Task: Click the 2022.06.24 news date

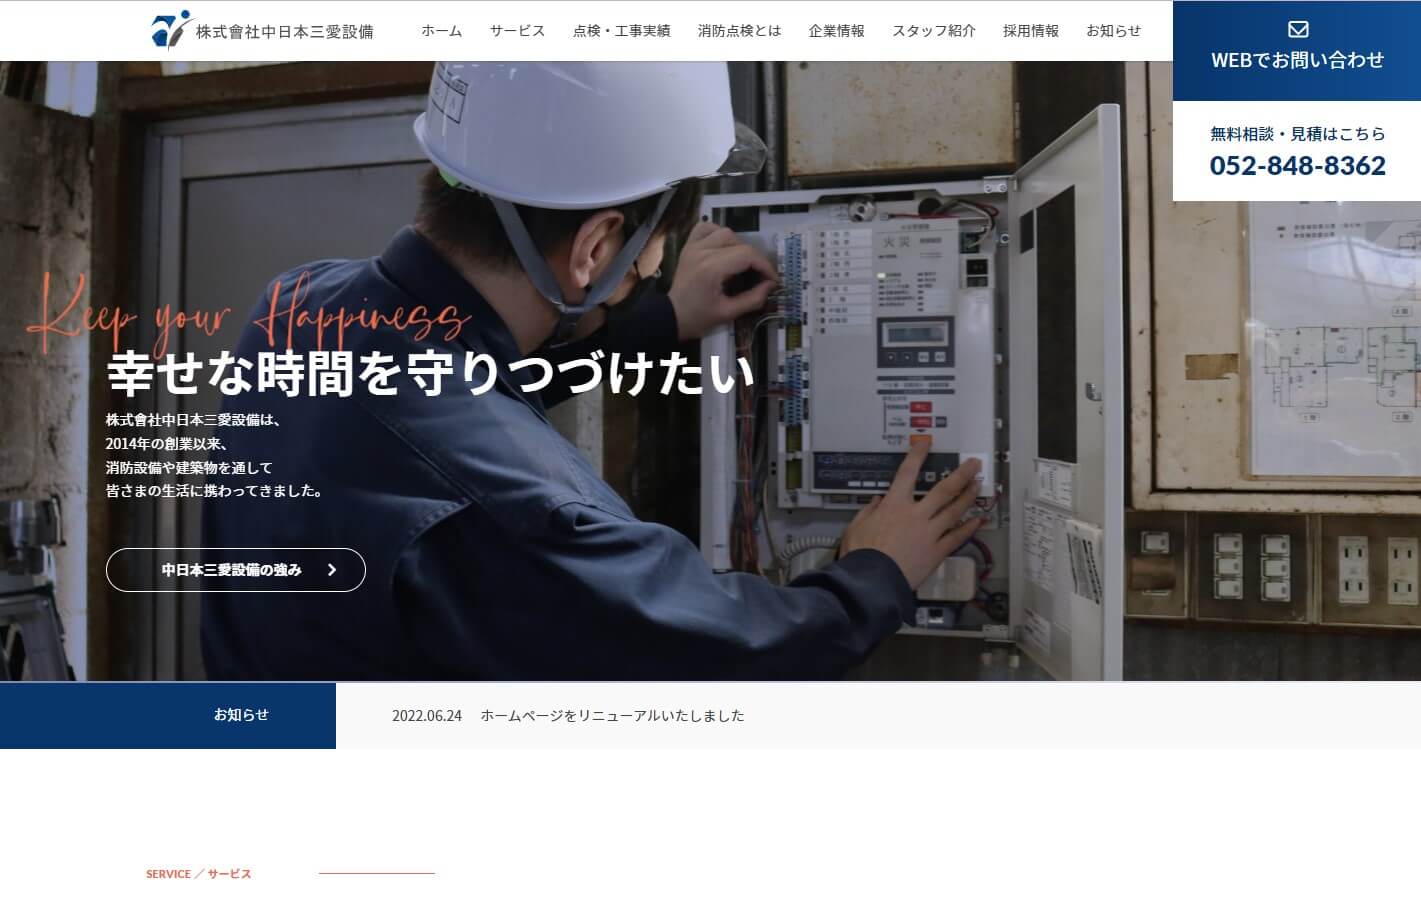Action: (427, 715)
